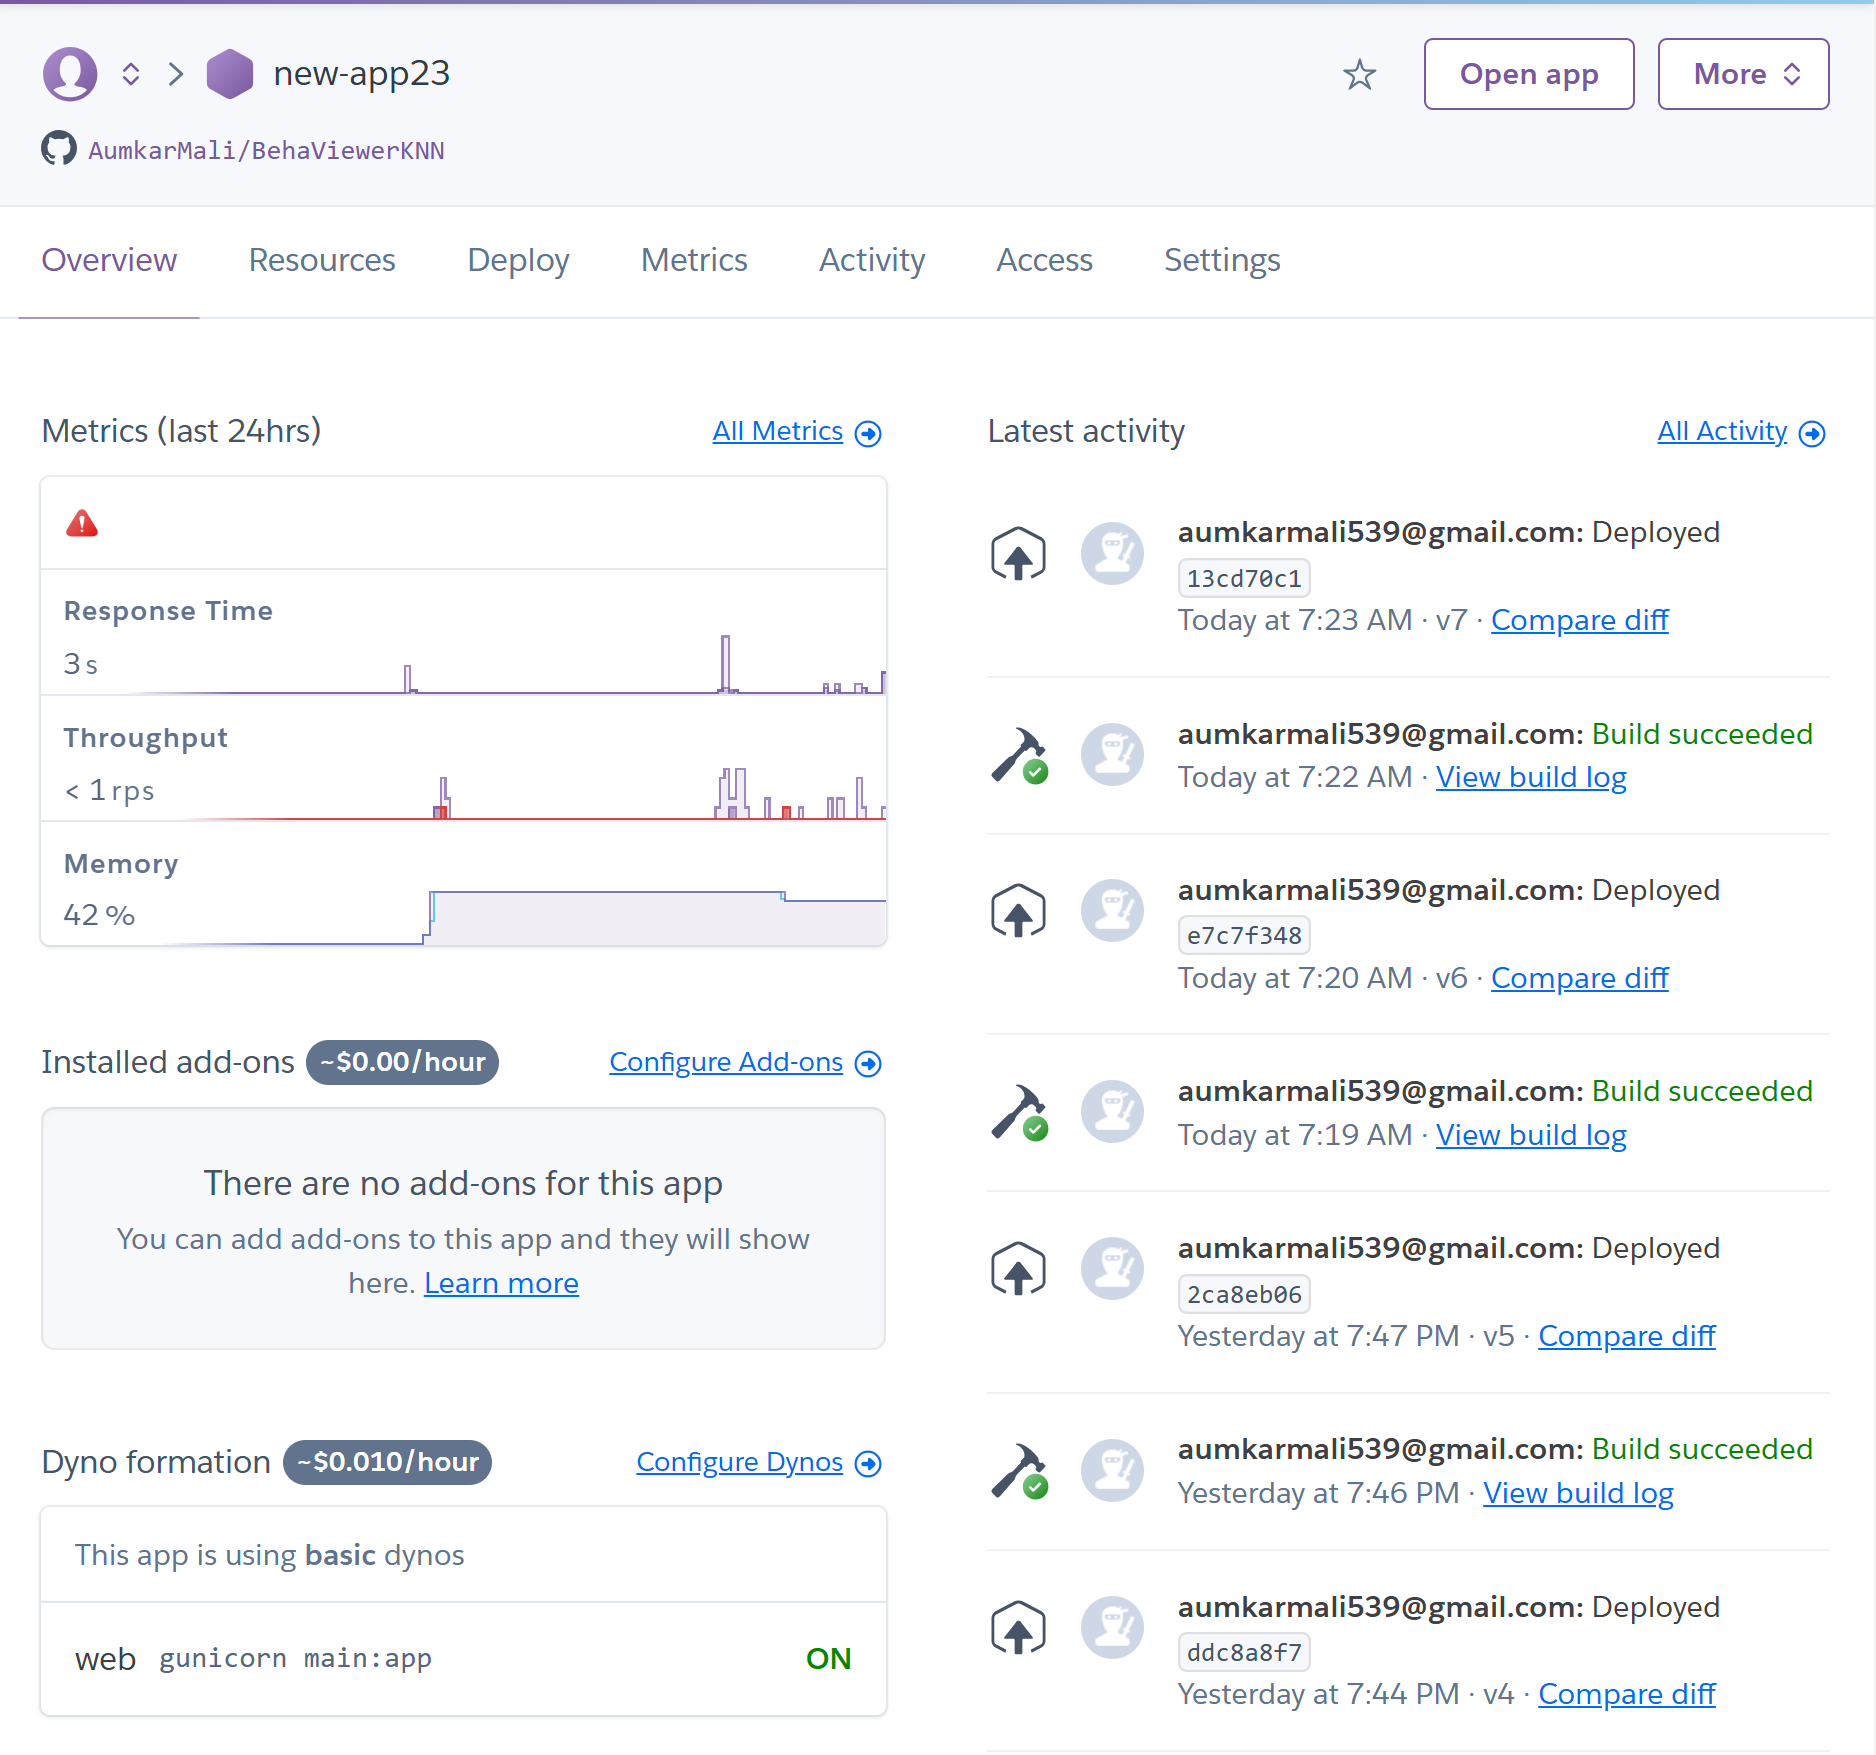Click the user avatar on v6 deployment
Screen dimensions: 1876x1755
click(x=1112, y=910)
